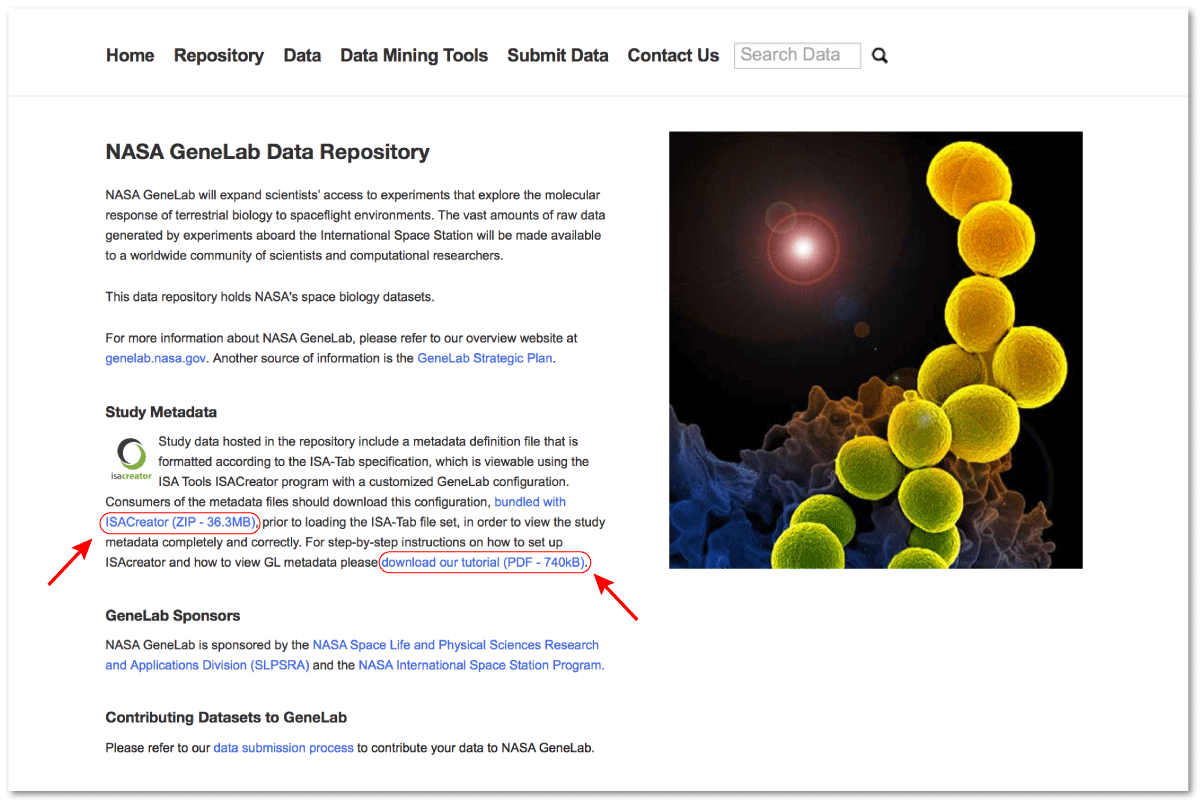Image resolution: width=1200 pixels, height=800 pixels.
Task: Go to the Repository page
Action: (219, 56)
